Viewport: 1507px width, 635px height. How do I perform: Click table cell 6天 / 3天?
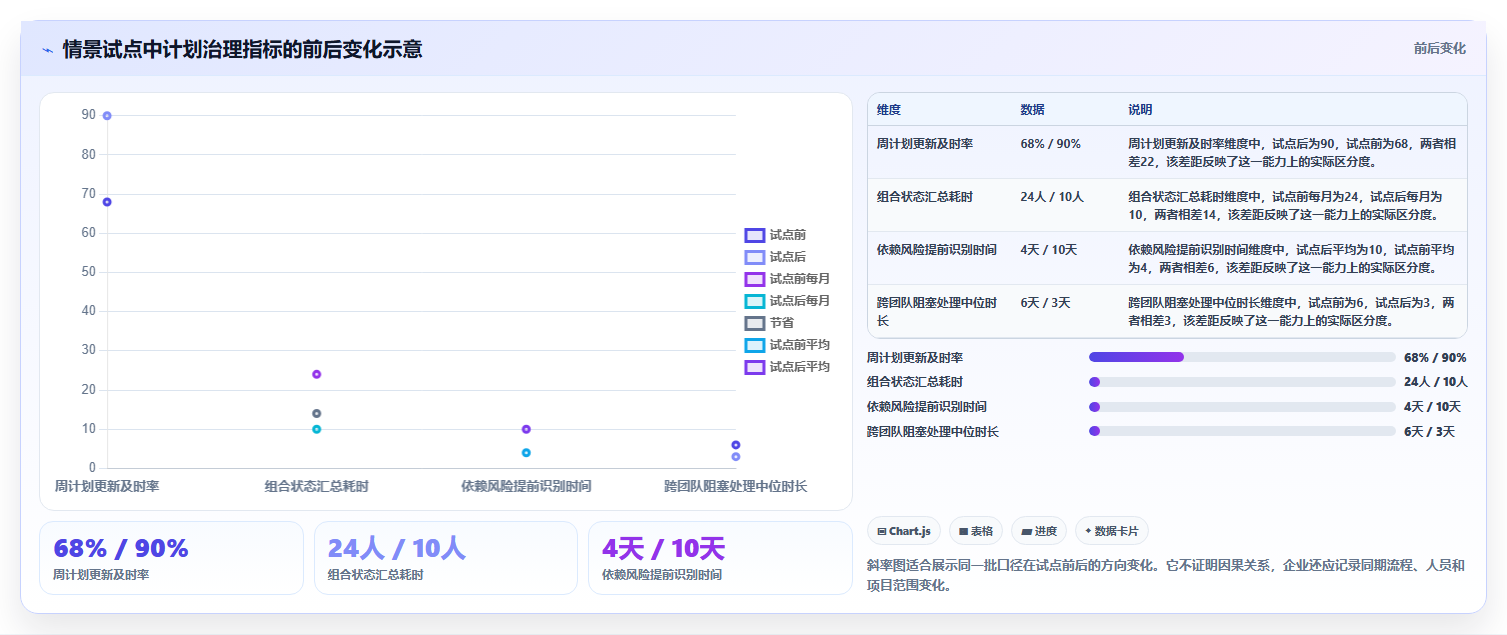pos(1045,303)
